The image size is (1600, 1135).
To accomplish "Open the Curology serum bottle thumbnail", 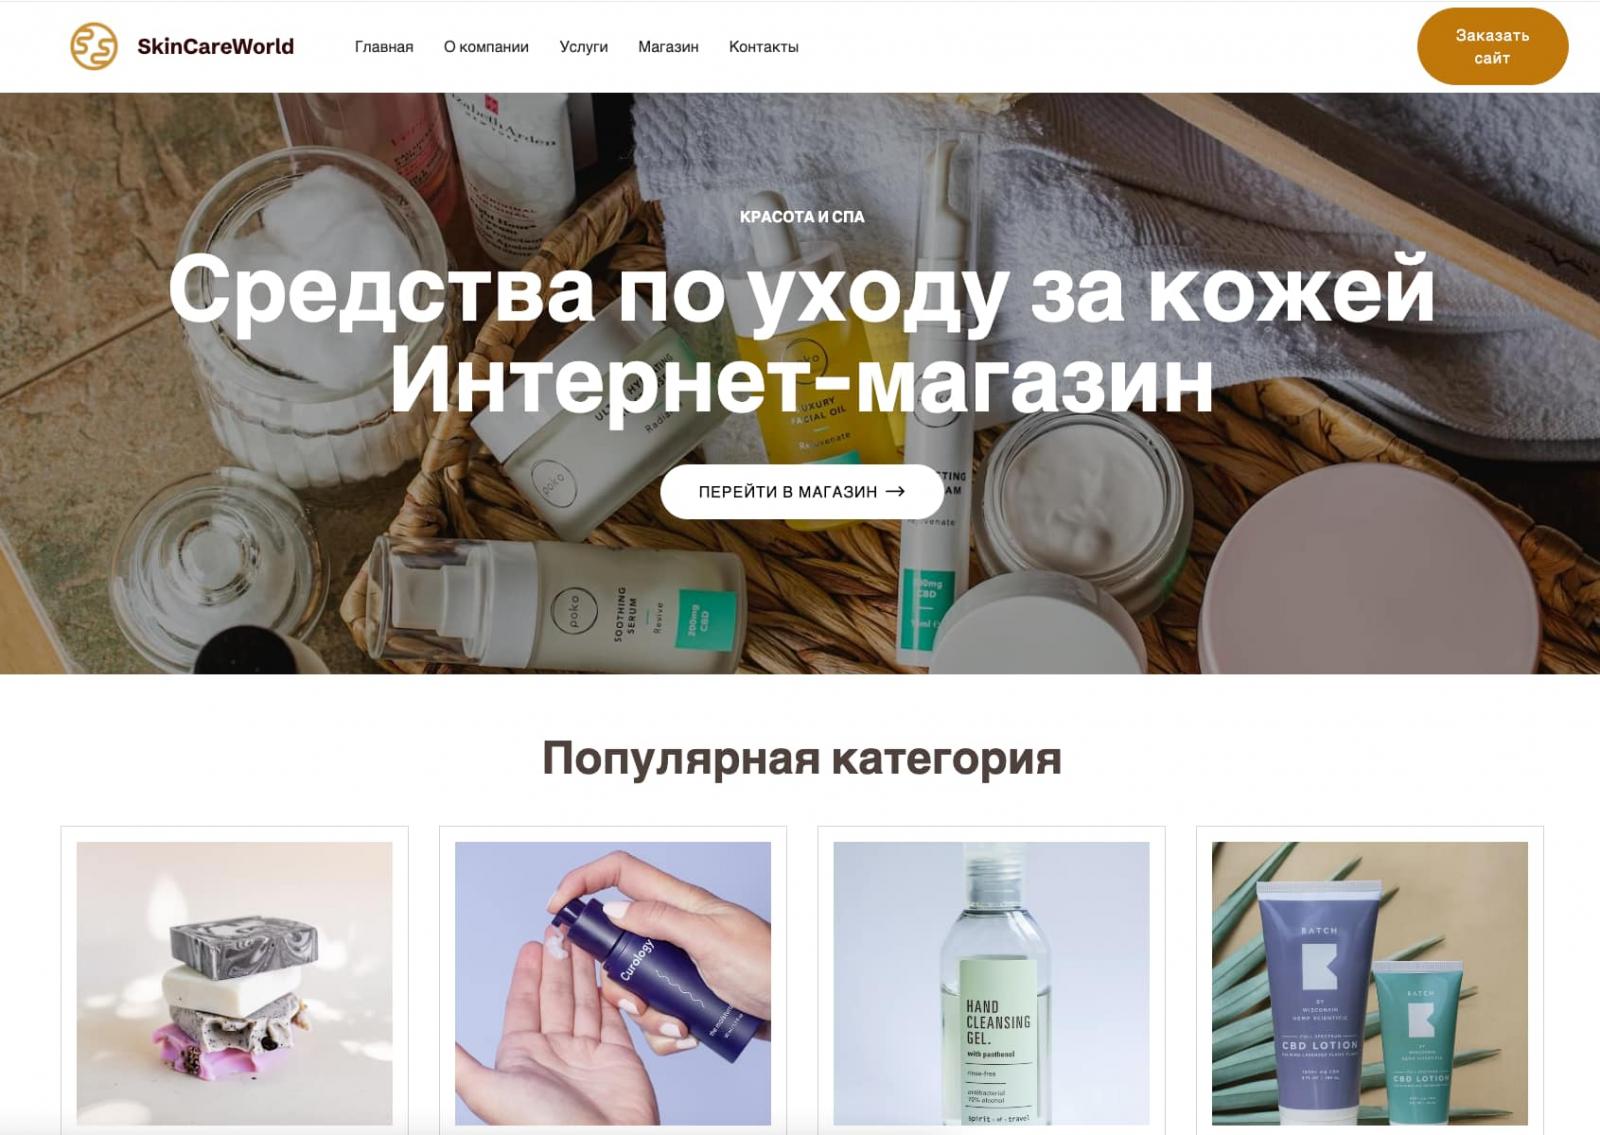I will [613, 983].
